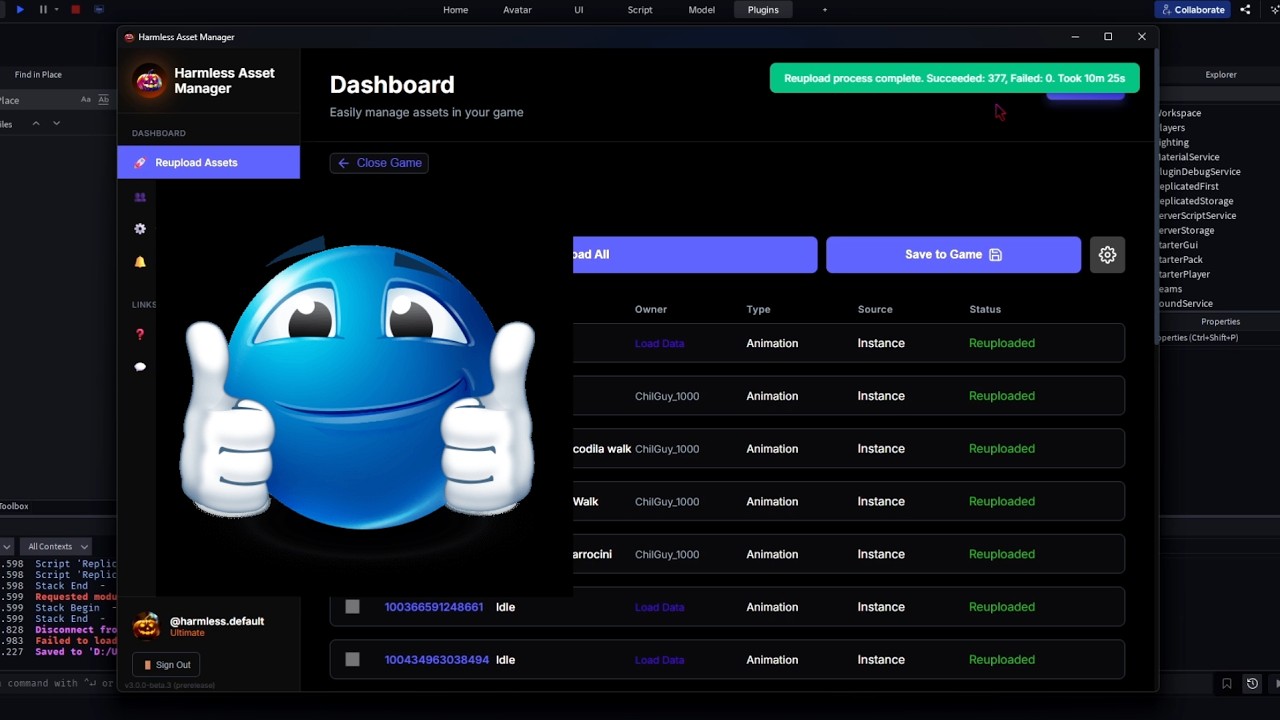Click the Owner column header
This screenshot has height=720, width=1280.
click(651, 310)
